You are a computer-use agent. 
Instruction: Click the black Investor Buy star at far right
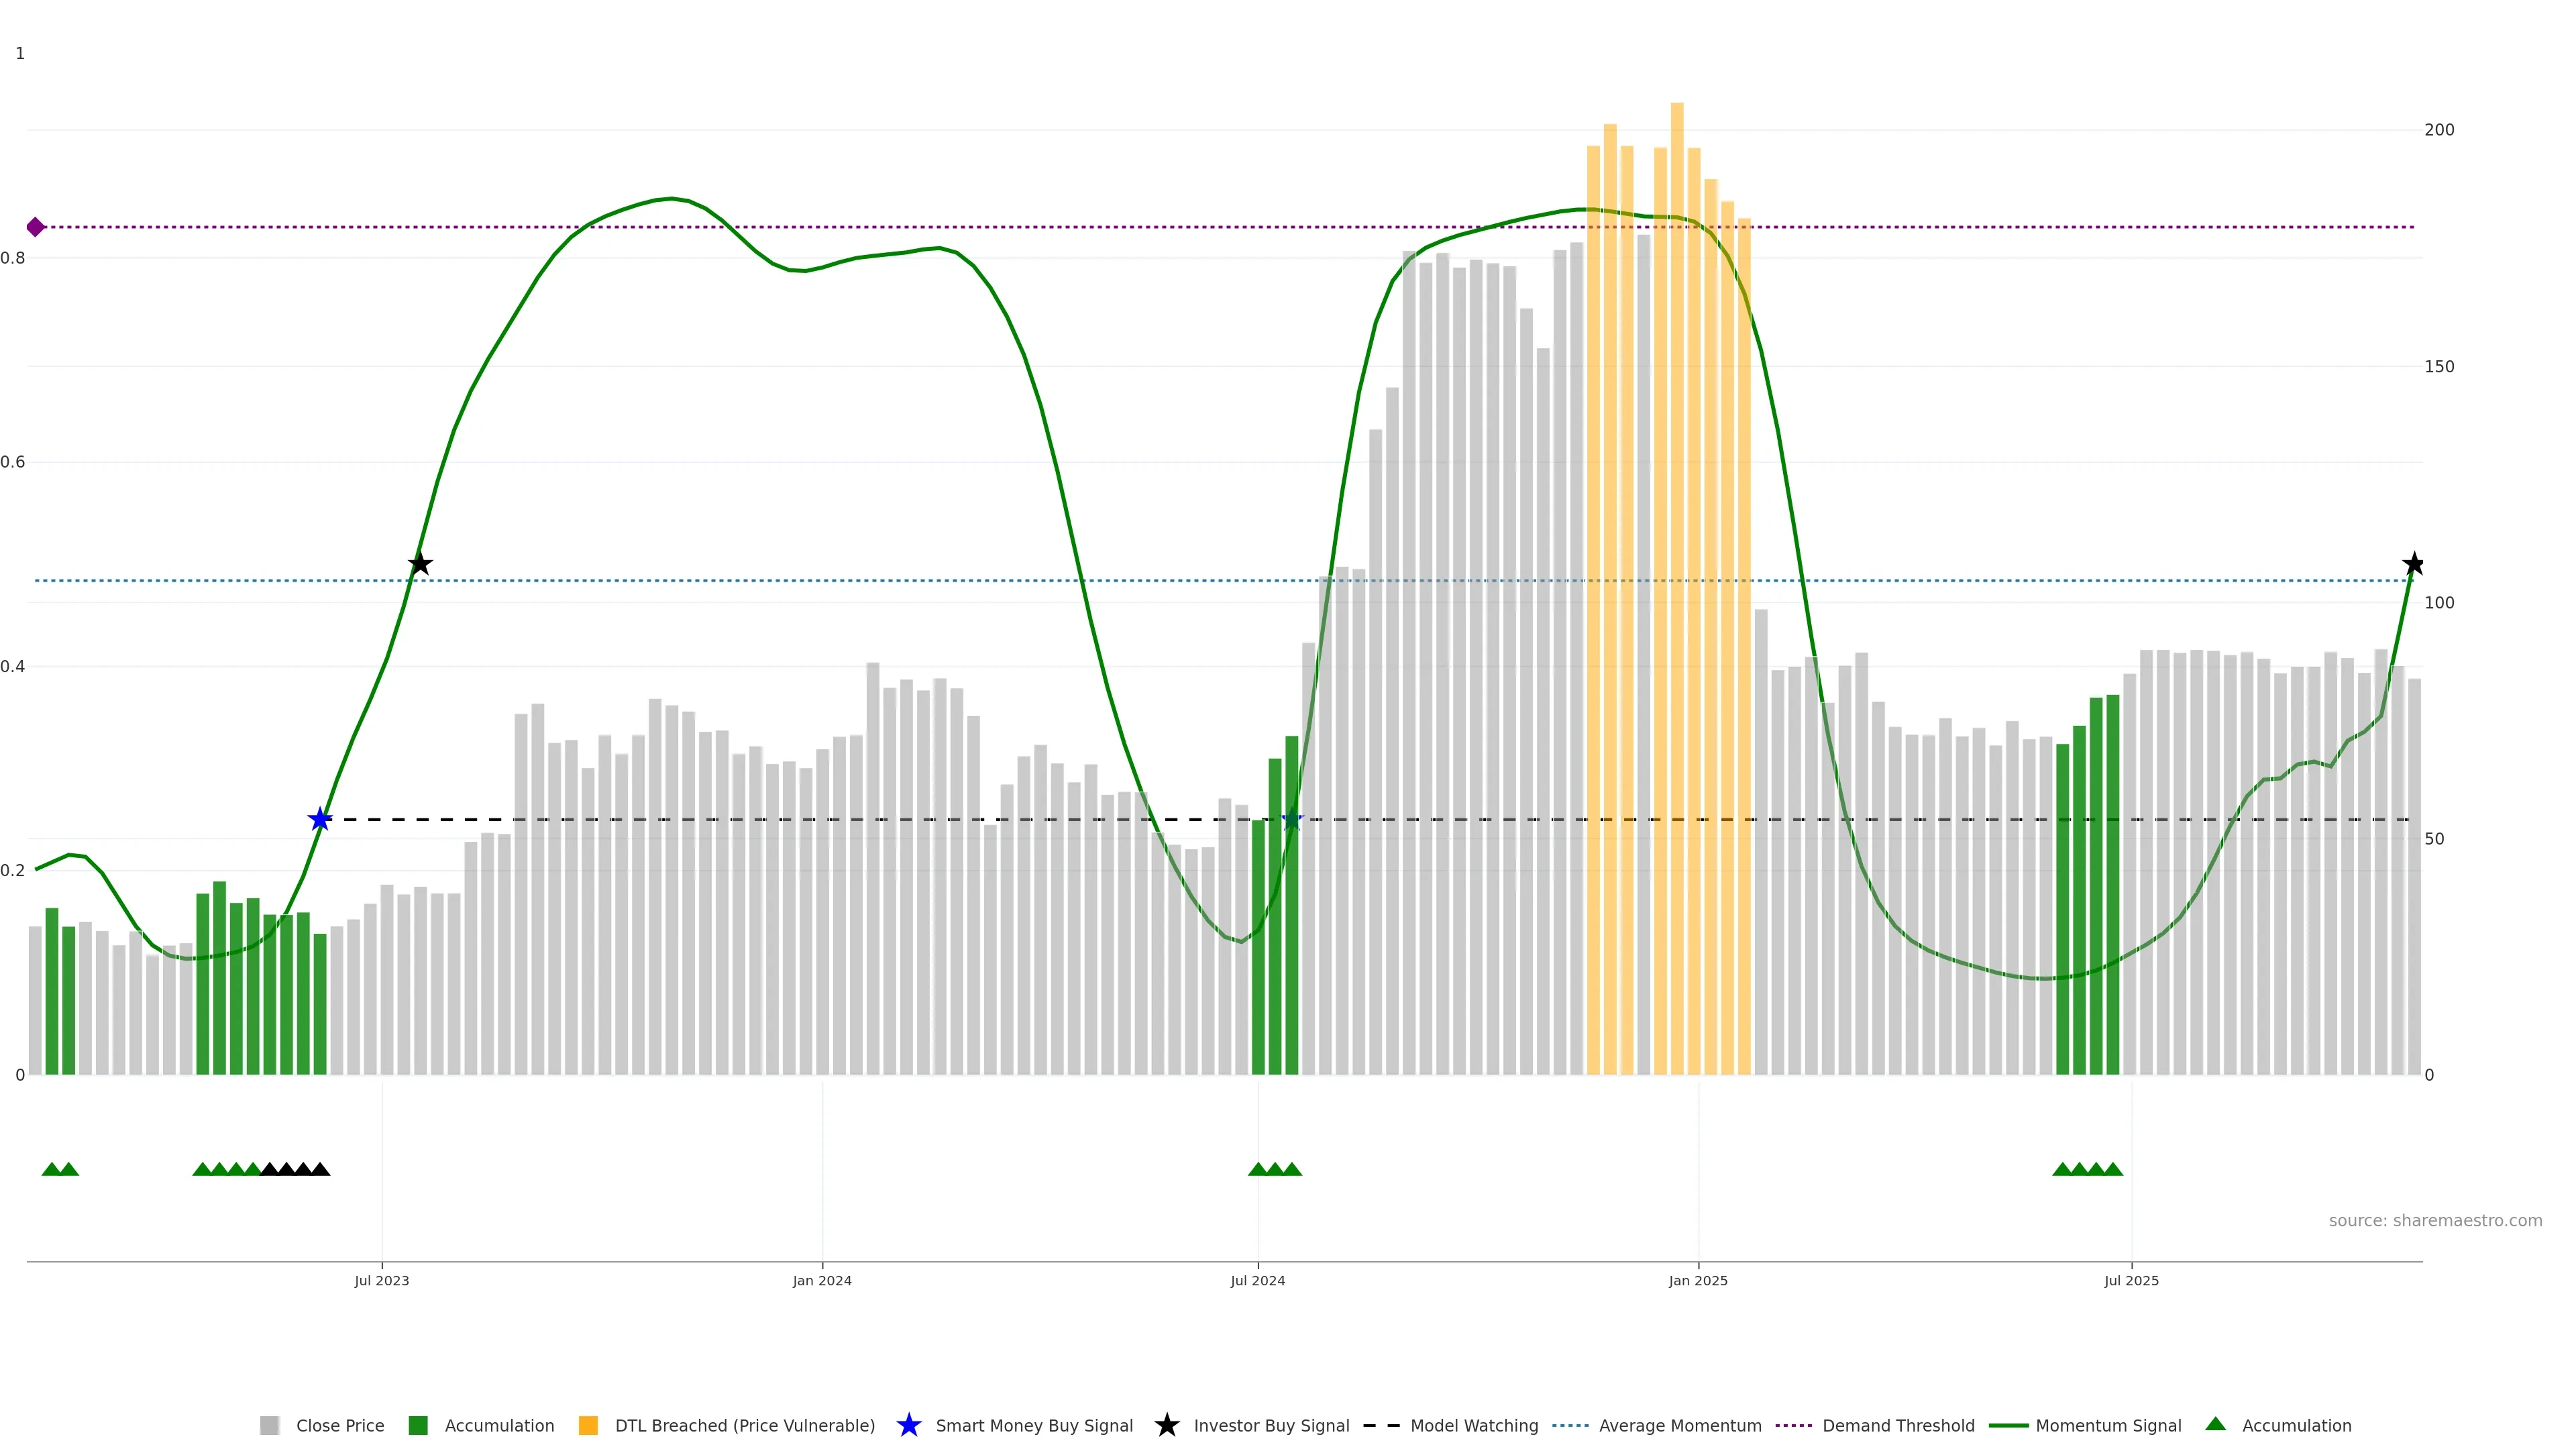click(x=2413, y=564)
